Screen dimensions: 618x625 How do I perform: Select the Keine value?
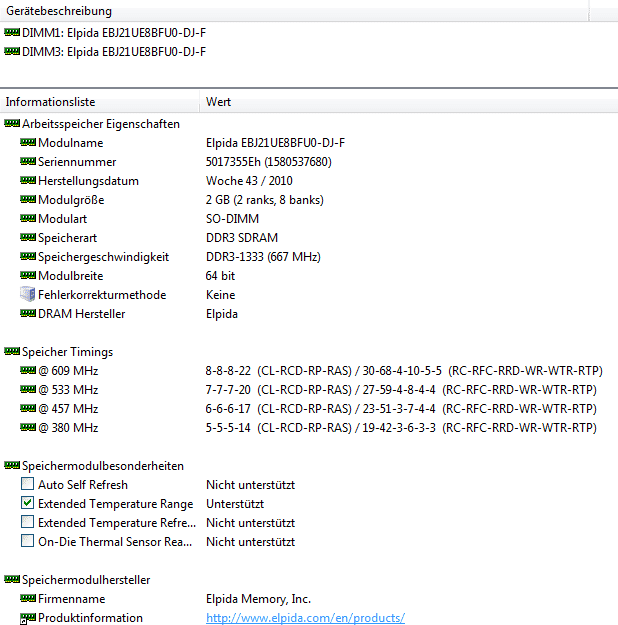pos(220,295)
